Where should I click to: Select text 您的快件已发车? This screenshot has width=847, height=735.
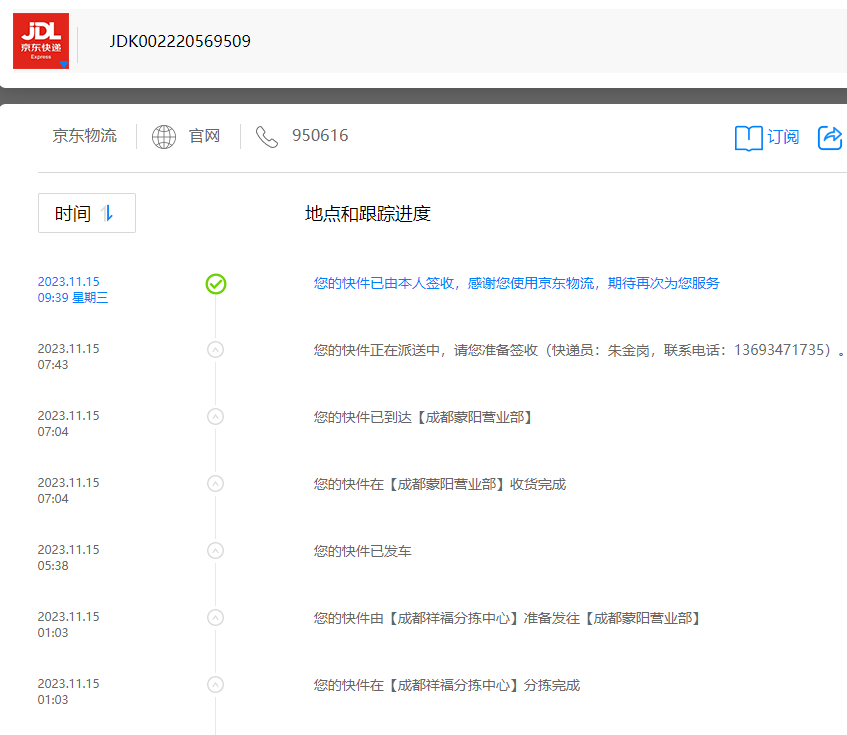pos(362,551)
